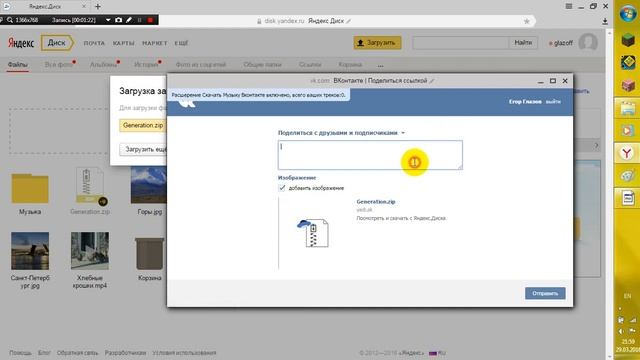The height and width of the screenshot is (360, 640).
Task: Select the Generation.zip archive file icon
Action: (90, 186)
